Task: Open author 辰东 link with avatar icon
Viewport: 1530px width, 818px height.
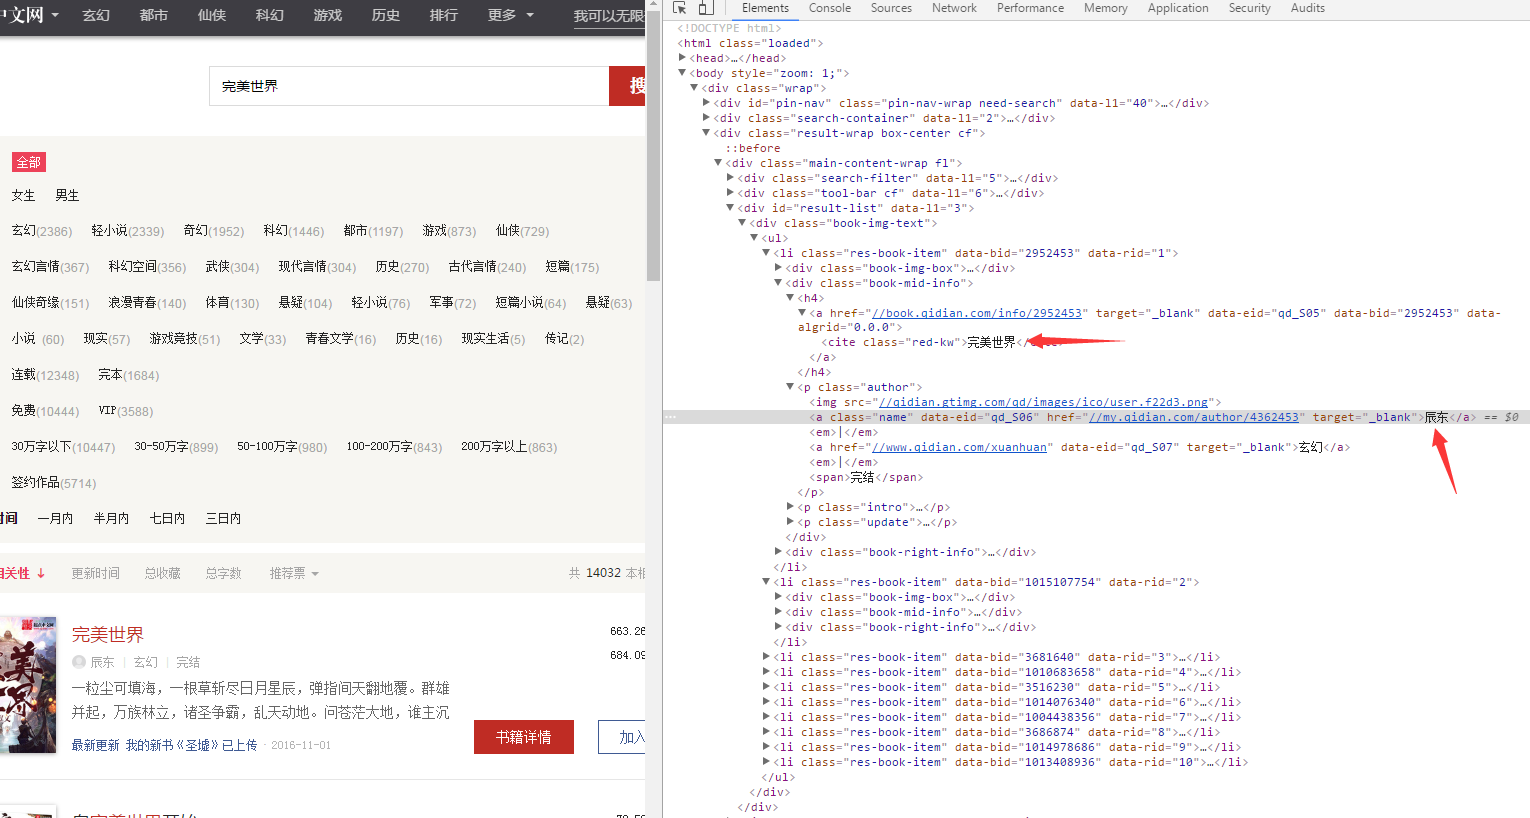Action: coord(93,662)
